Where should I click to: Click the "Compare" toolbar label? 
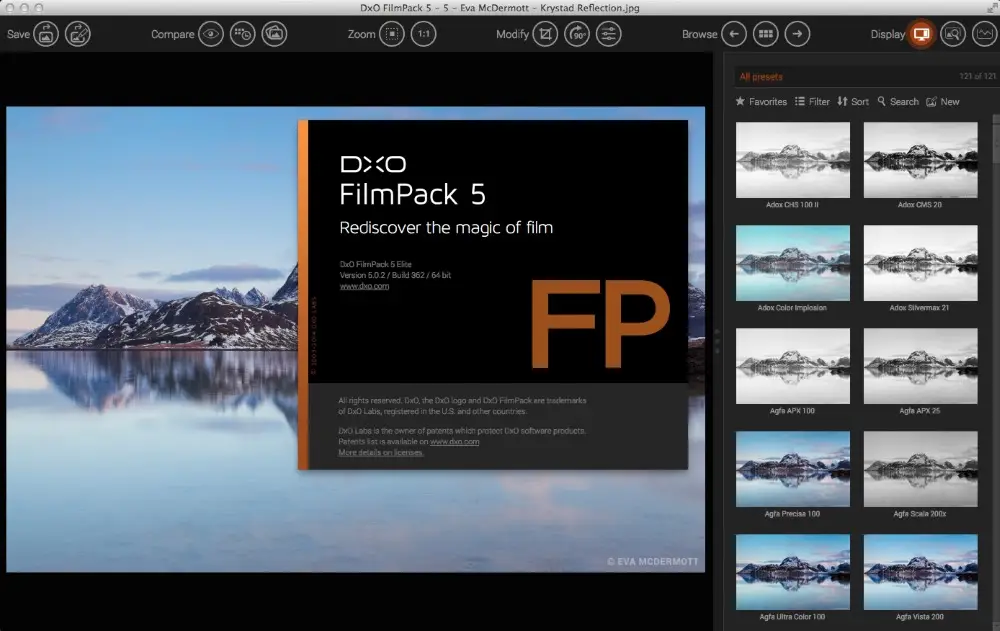click(x=172, y=34)
